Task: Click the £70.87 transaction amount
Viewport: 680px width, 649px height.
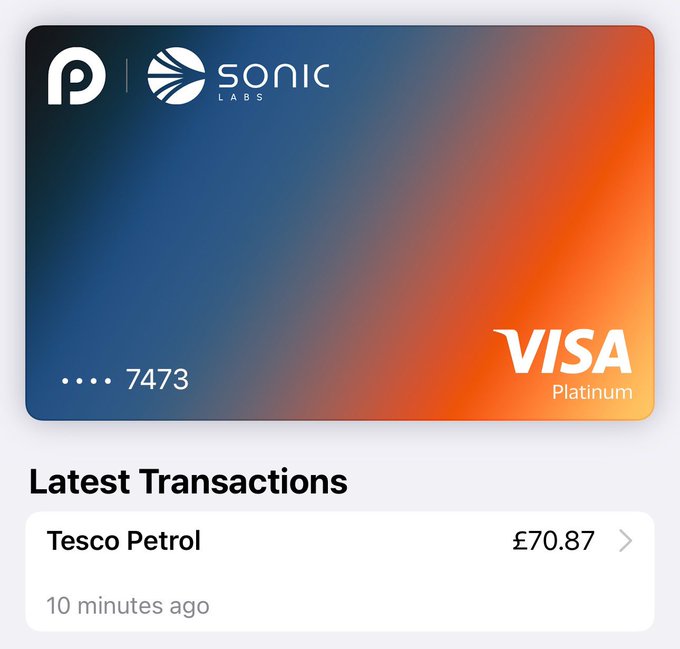Action: (x=553, y=542)
